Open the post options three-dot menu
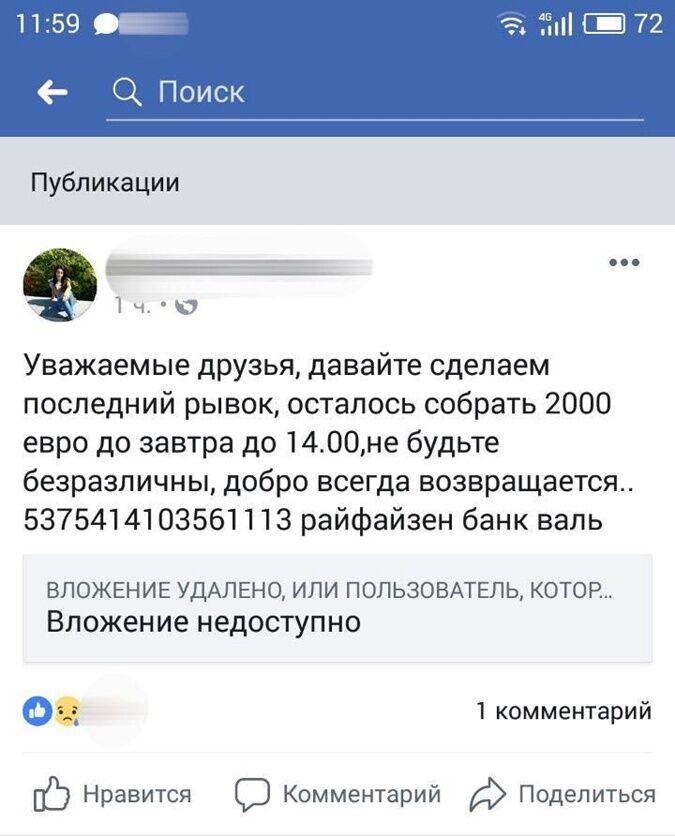 click(623, 261)
